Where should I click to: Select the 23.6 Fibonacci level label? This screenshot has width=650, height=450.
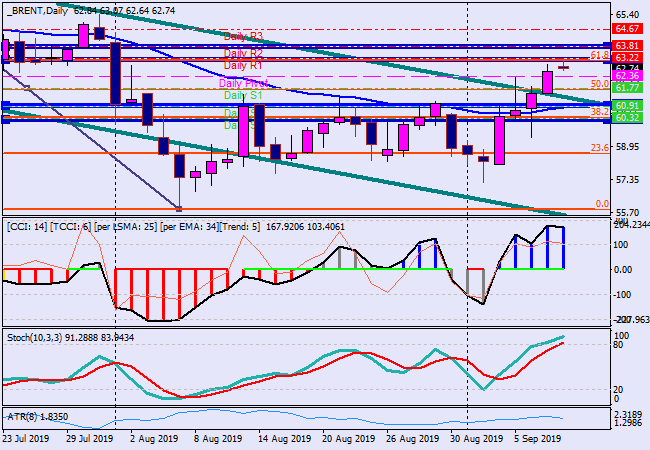coord(600,147)
